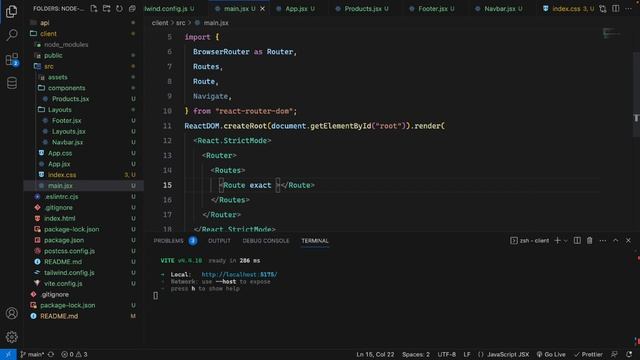The height and width of the screenshot is (360, 640).
Task: Open the Search view in activity bar
Action: point(11,35)
